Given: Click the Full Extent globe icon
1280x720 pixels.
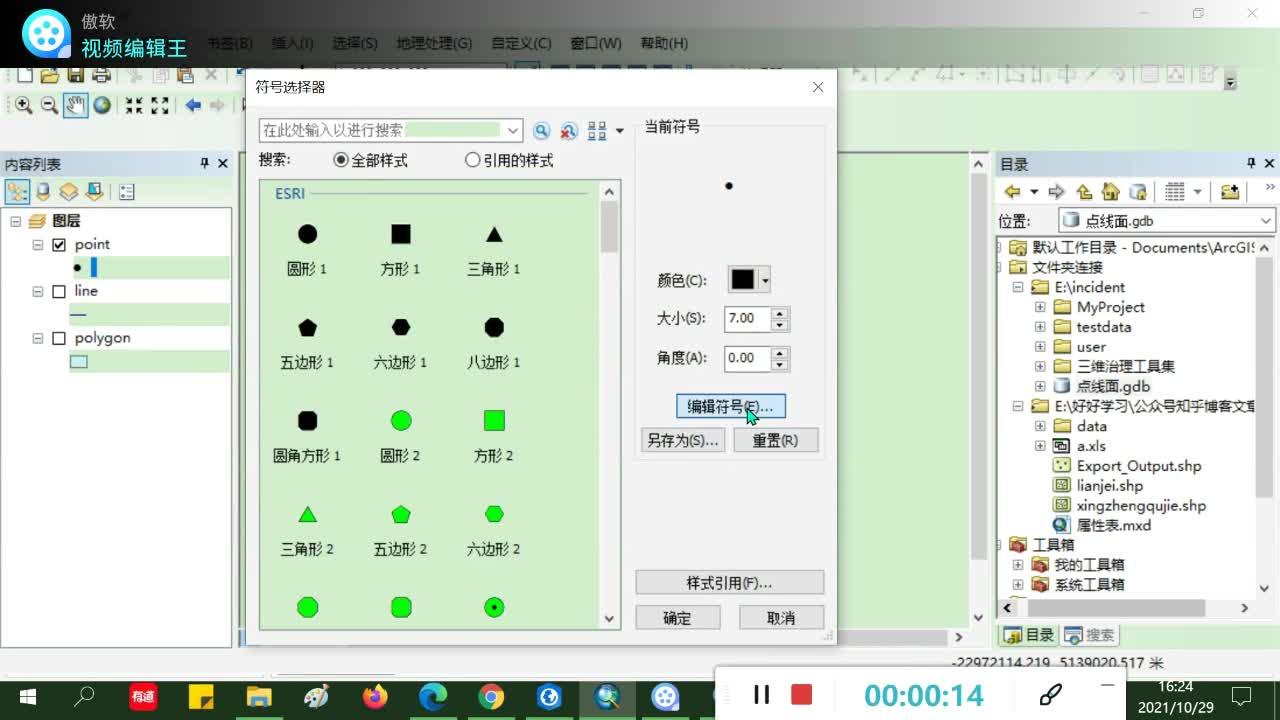Looking at the screenshot, I should tap(103, 106).
